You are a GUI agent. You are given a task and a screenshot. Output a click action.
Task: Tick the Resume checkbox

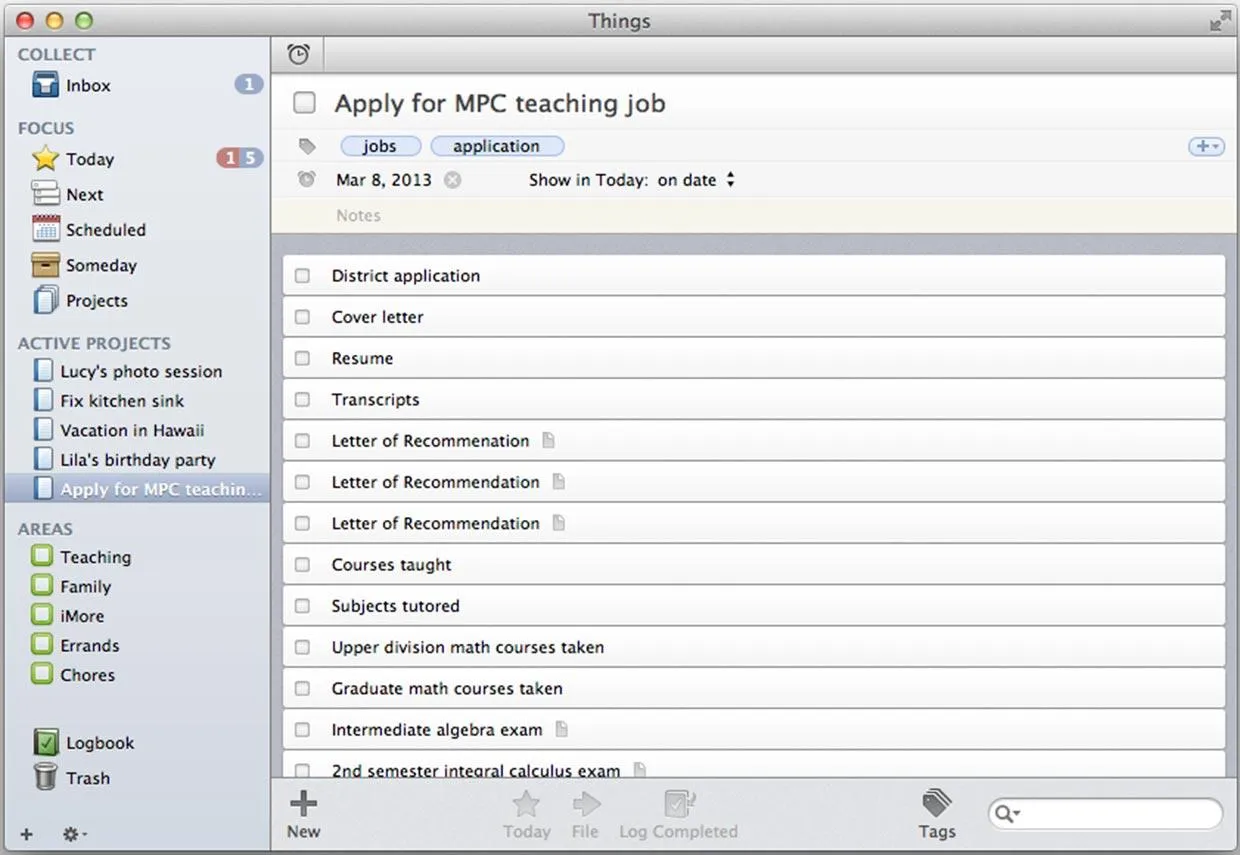(302, 358)
